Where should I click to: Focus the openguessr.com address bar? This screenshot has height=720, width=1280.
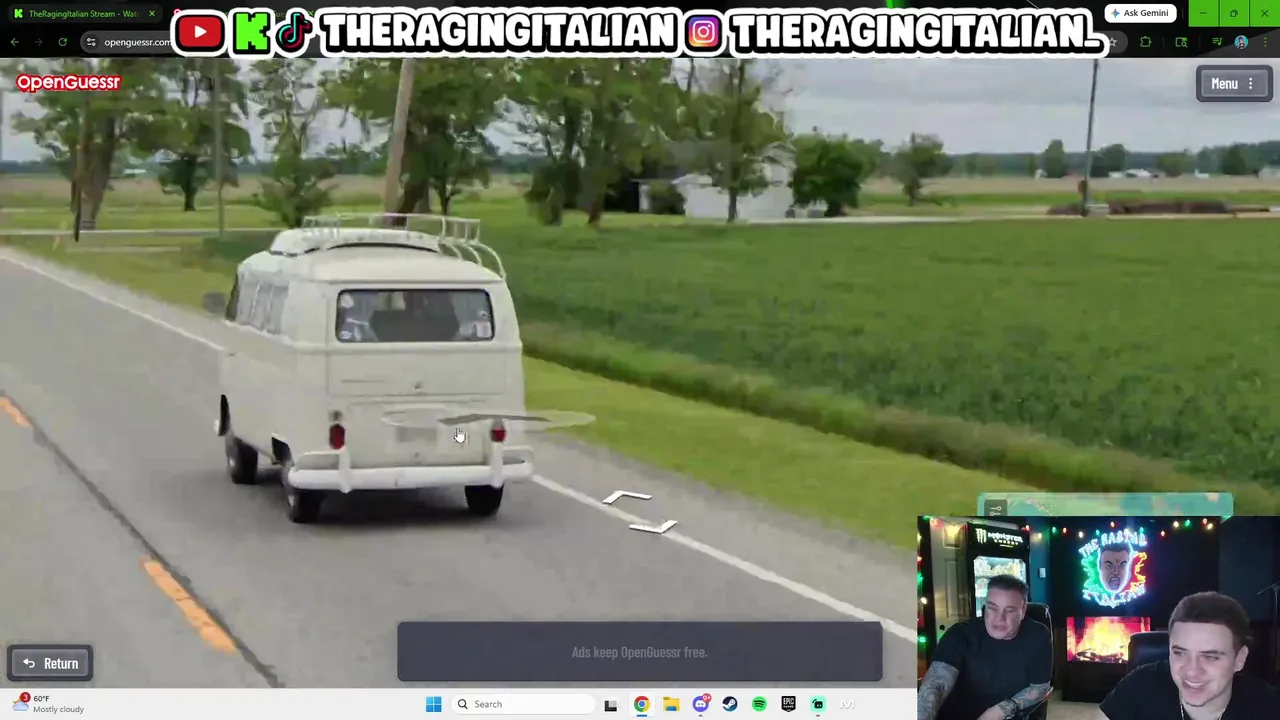pyautogui.click(x=136, y=42)
